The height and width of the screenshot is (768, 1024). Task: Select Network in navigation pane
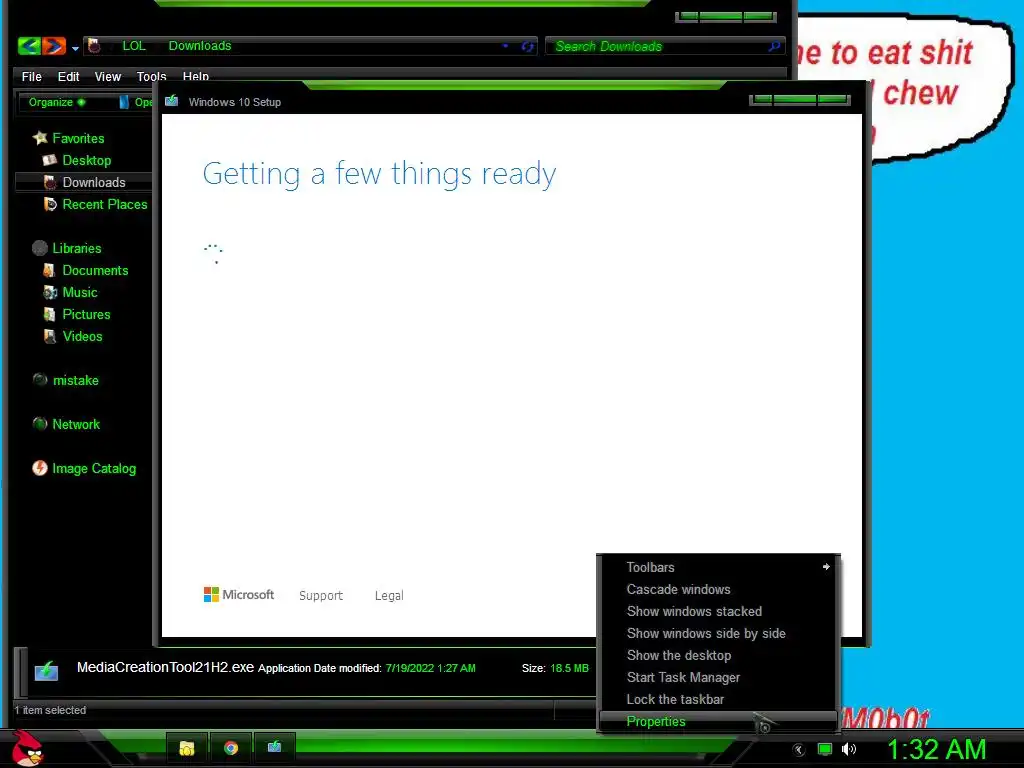click(x=76, y=424)
